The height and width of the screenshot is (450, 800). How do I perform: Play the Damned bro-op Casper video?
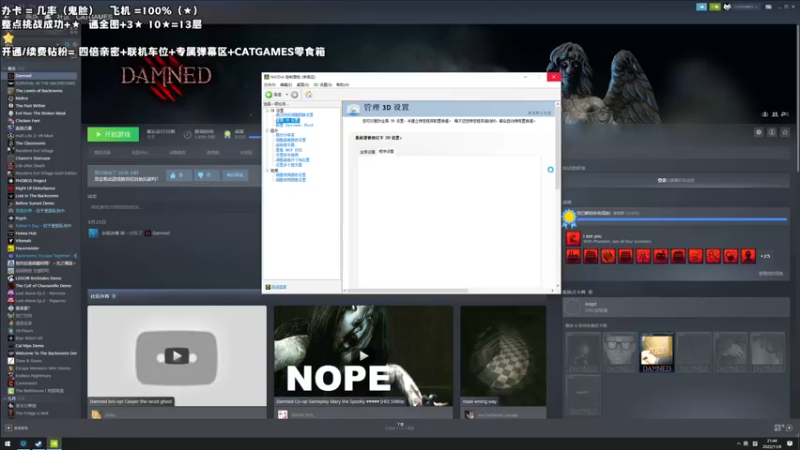click(177, 356)
